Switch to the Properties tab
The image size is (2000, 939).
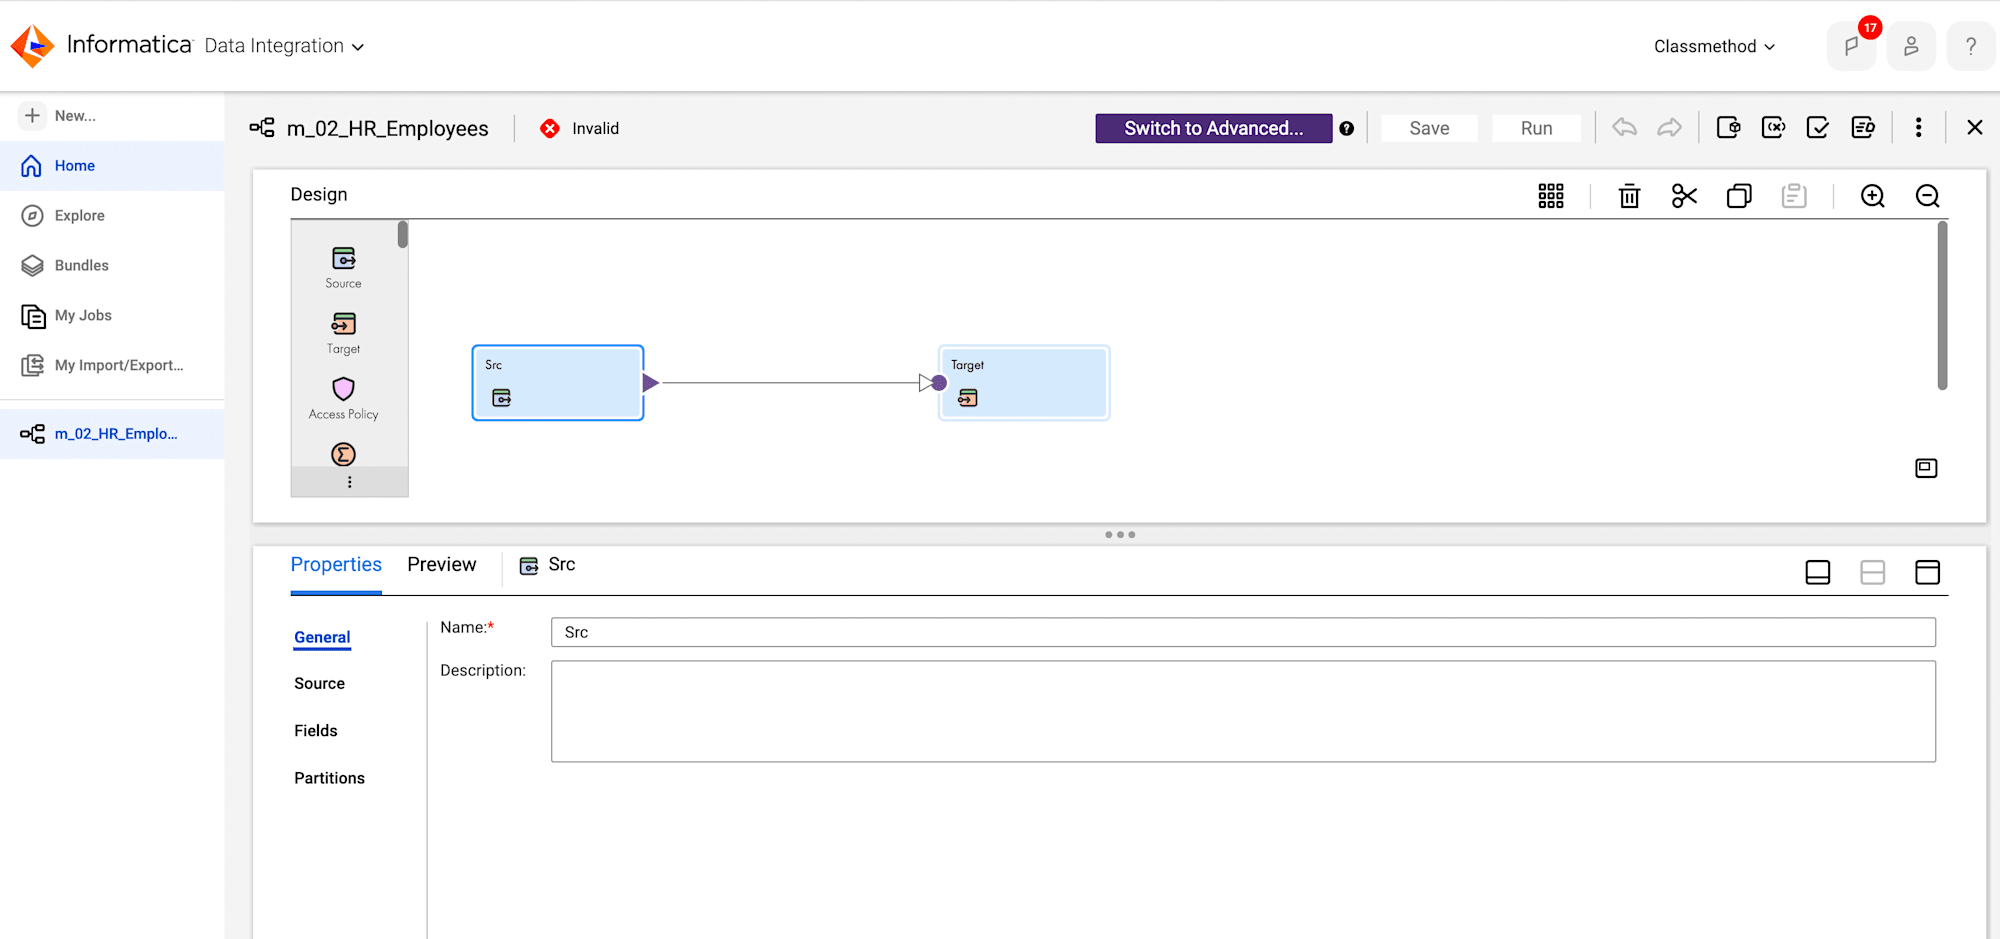coord(336,565)
